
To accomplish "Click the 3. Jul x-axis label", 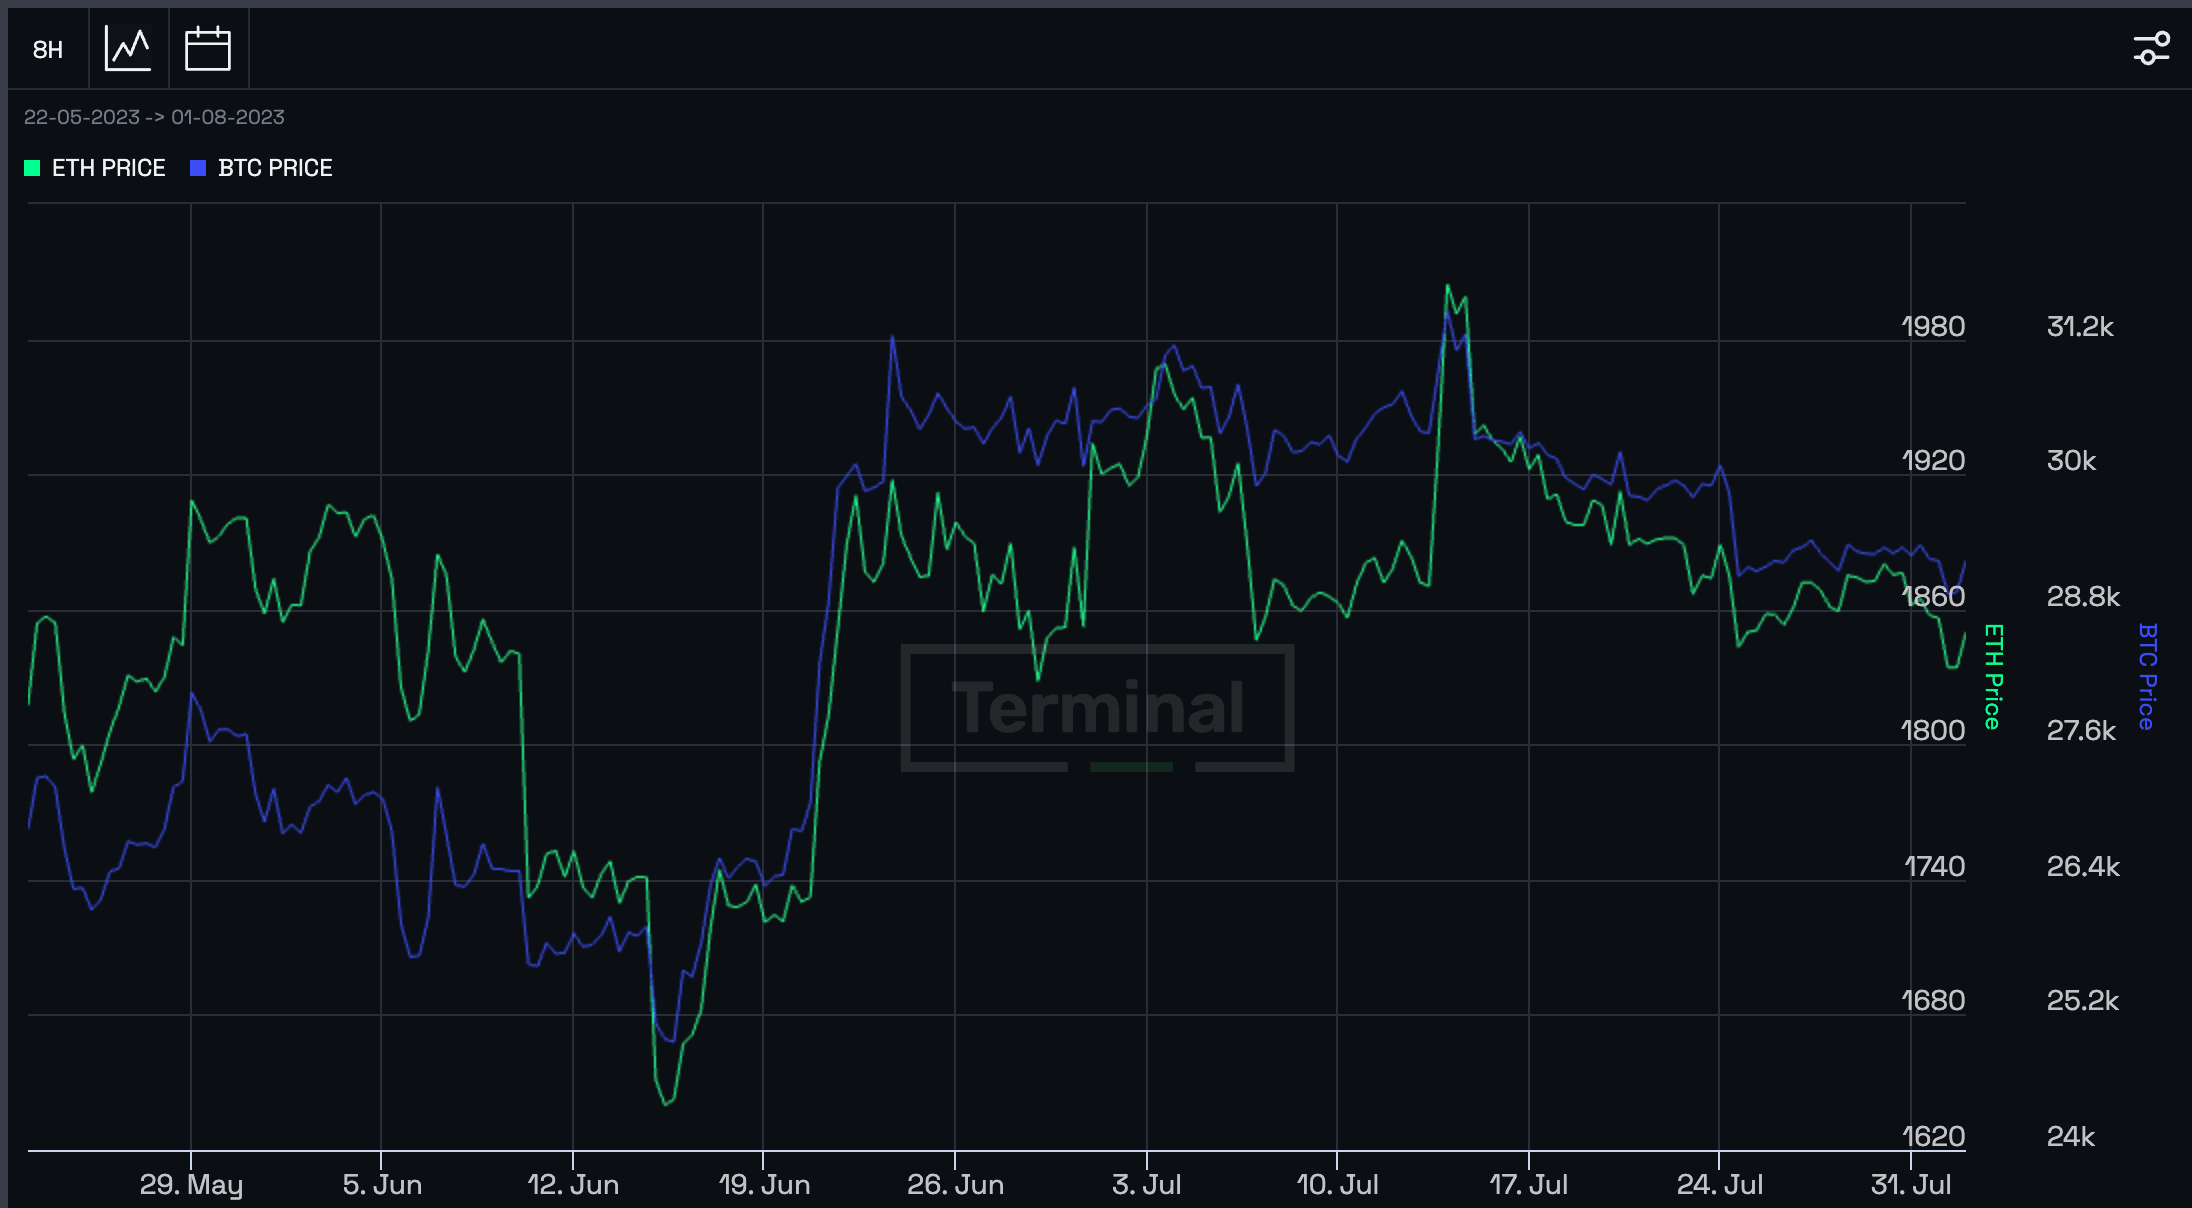I will [x=1147, y=1185].
